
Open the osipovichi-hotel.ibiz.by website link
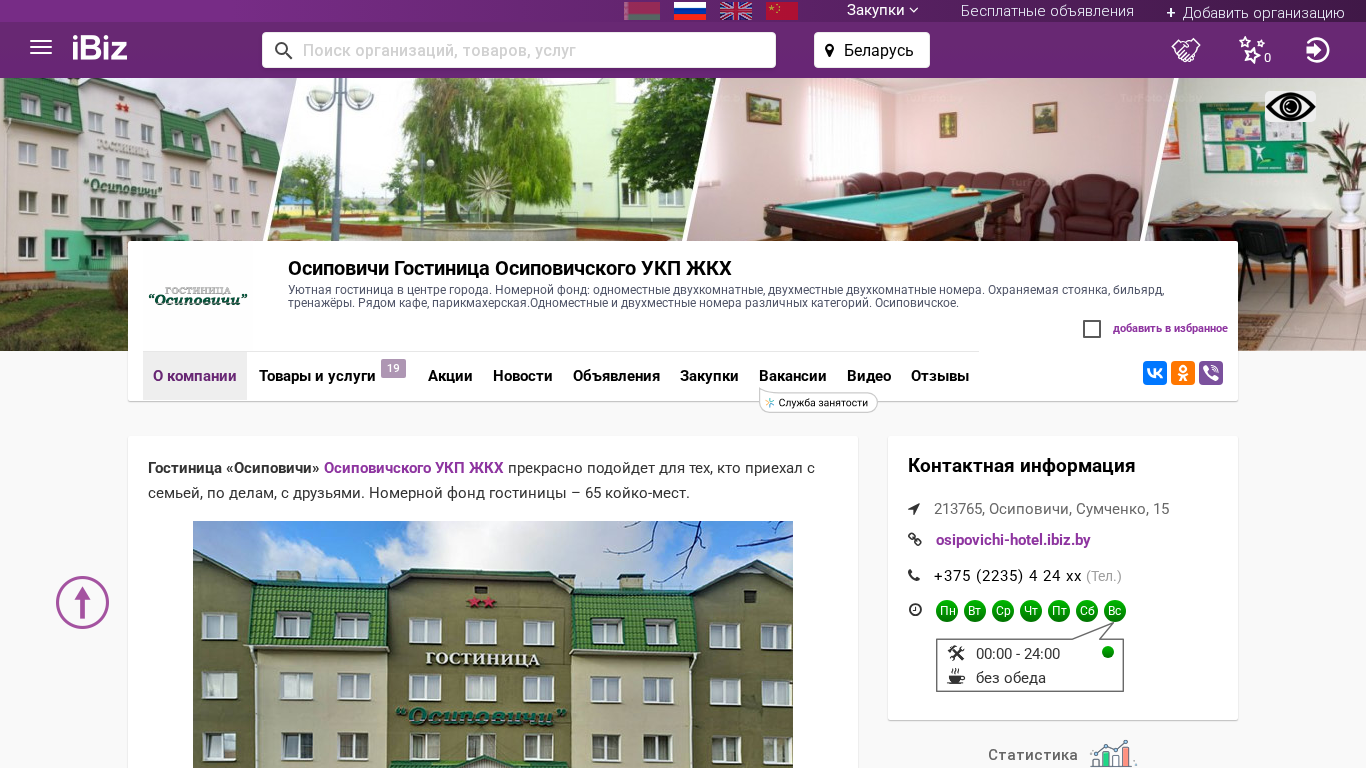click(x=1013, y=540)
